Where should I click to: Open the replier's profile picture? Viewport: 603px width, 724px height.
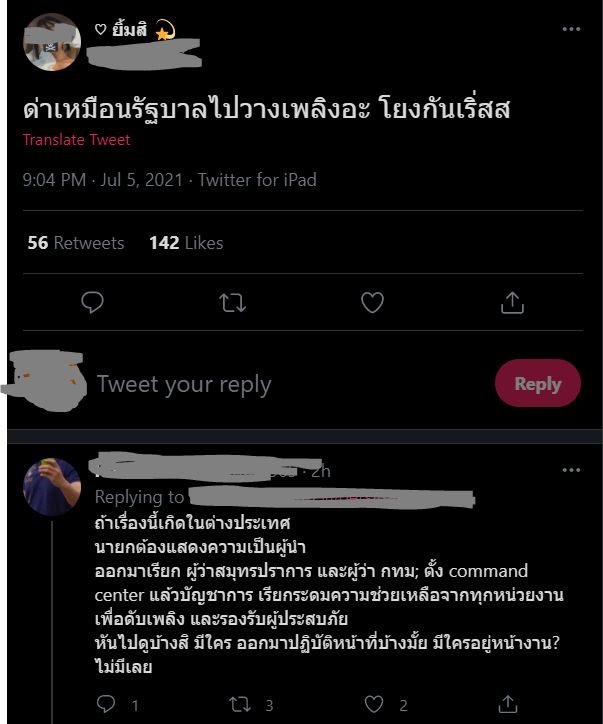click(x=51, y=487)
